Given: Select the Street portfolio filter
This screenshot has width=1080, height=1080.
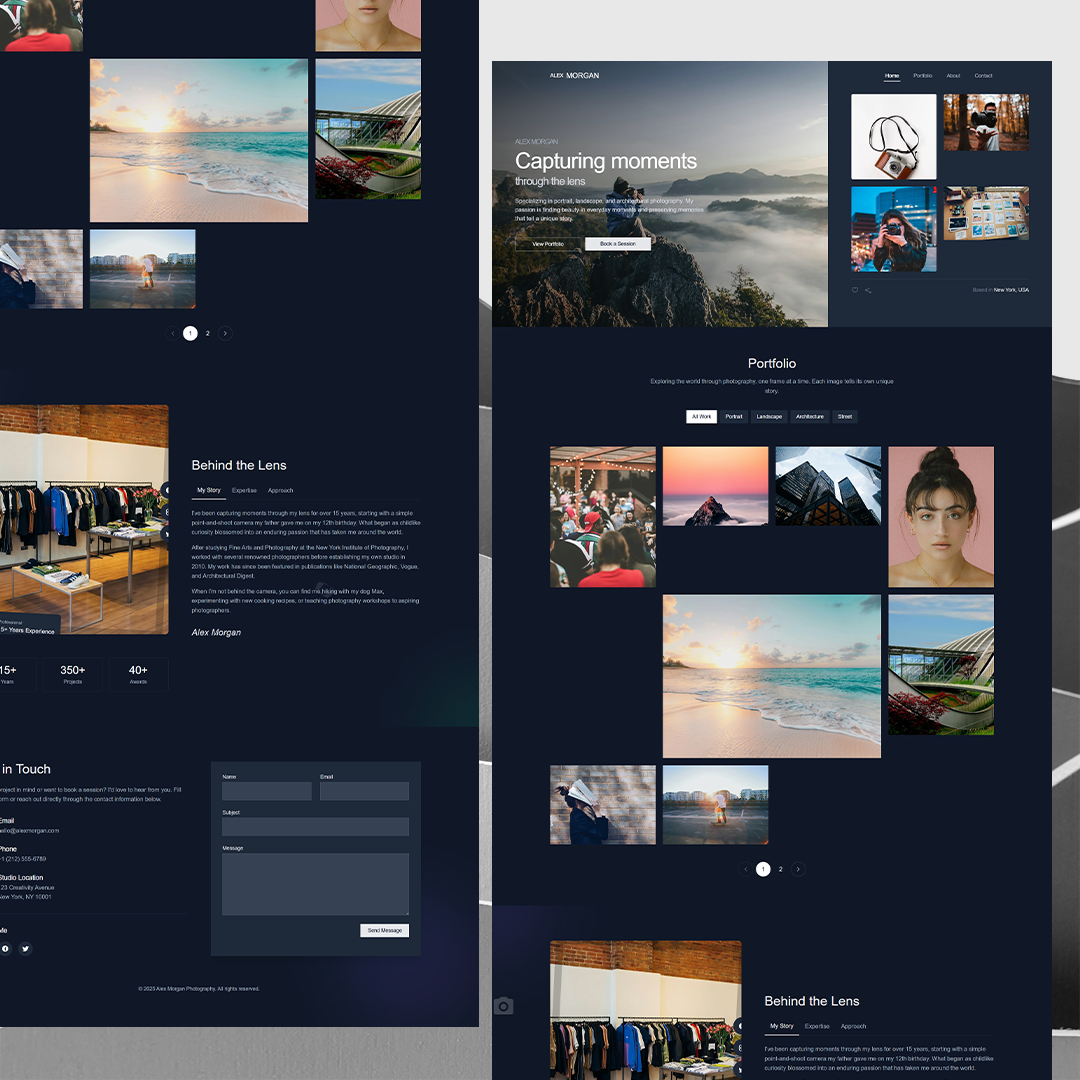Looking at the screenshot, I should point(845,417).
